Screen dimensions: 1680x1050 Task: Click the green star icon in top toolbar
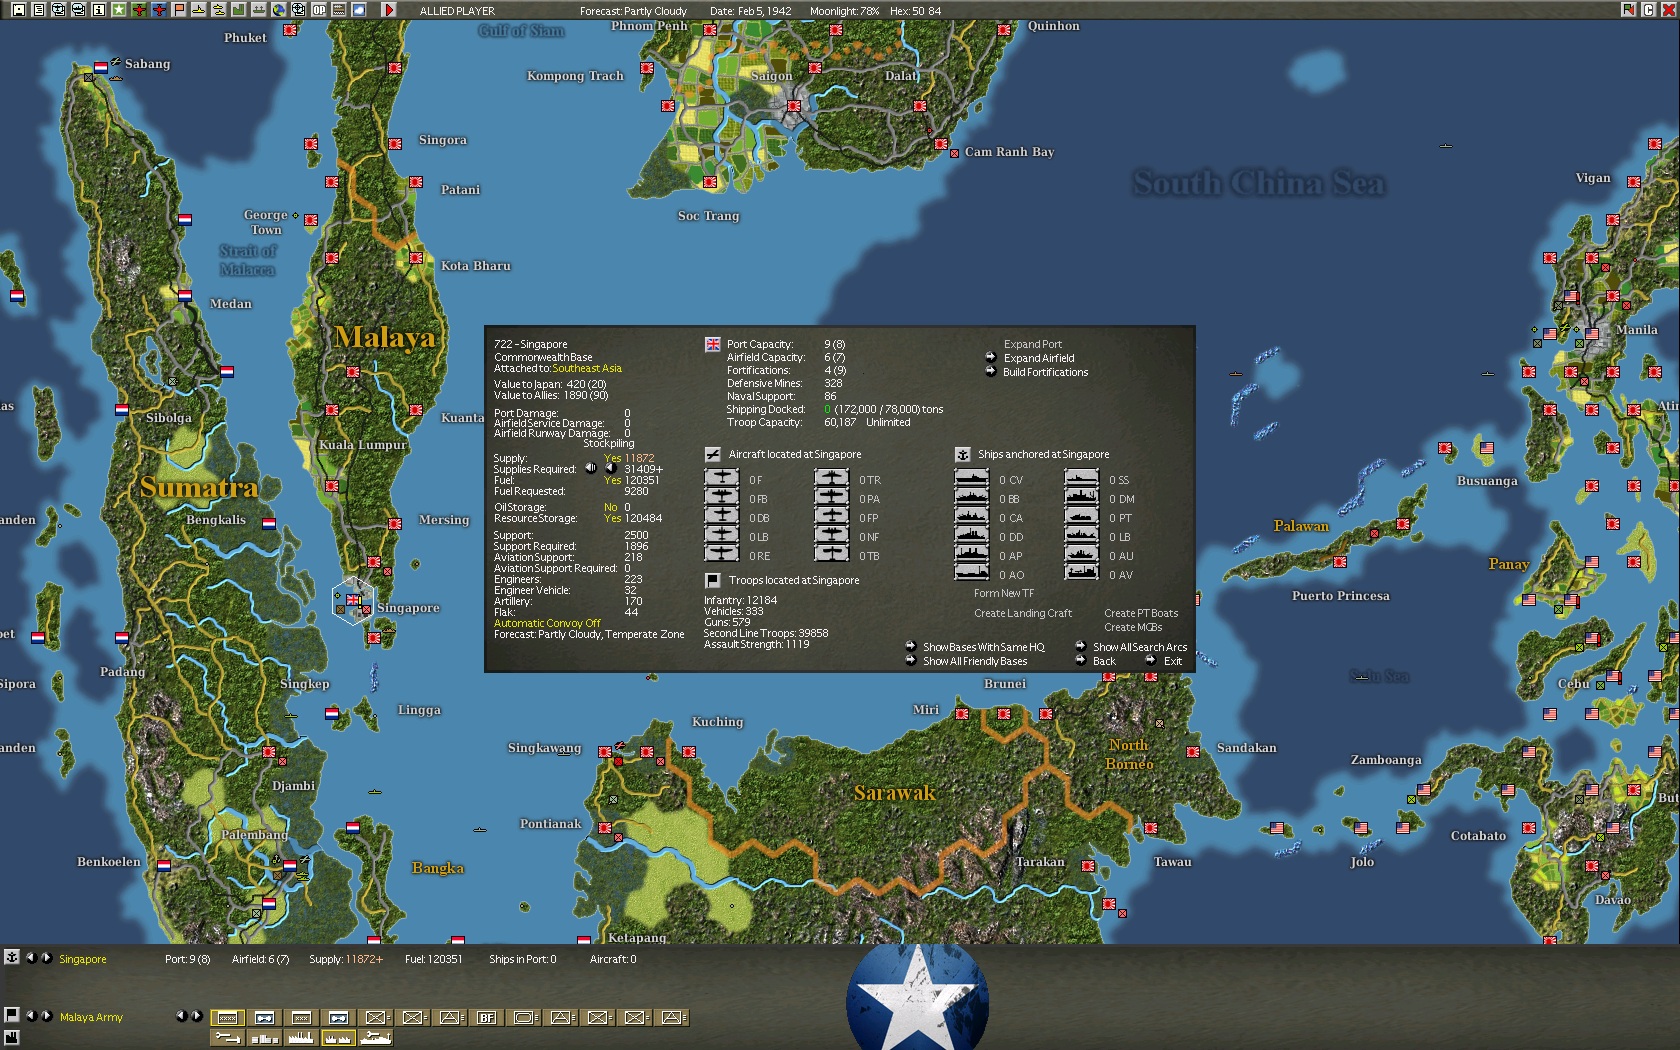coord(118,10)
